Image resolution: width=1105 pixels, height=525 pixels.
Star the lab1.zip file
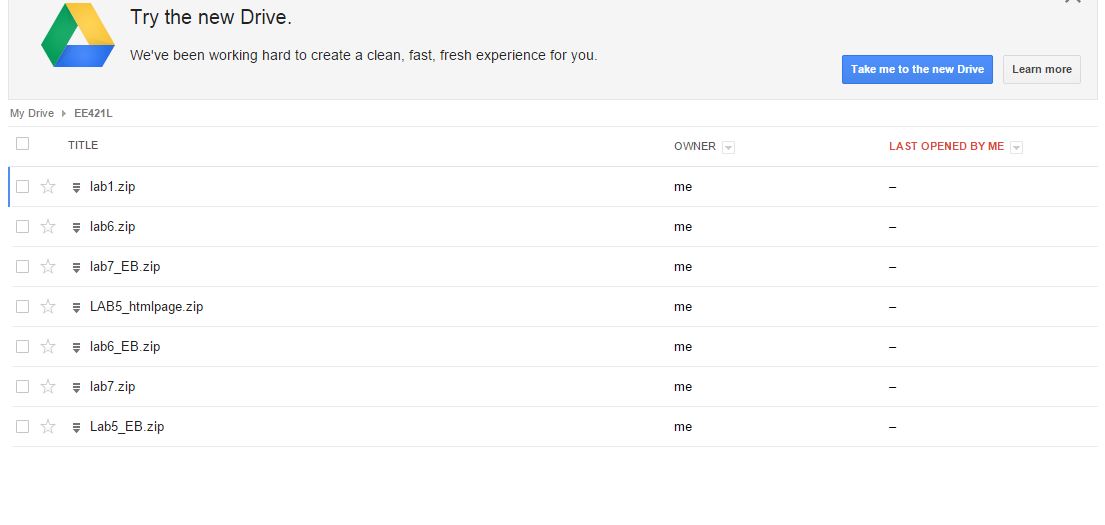tap(48, 186)
